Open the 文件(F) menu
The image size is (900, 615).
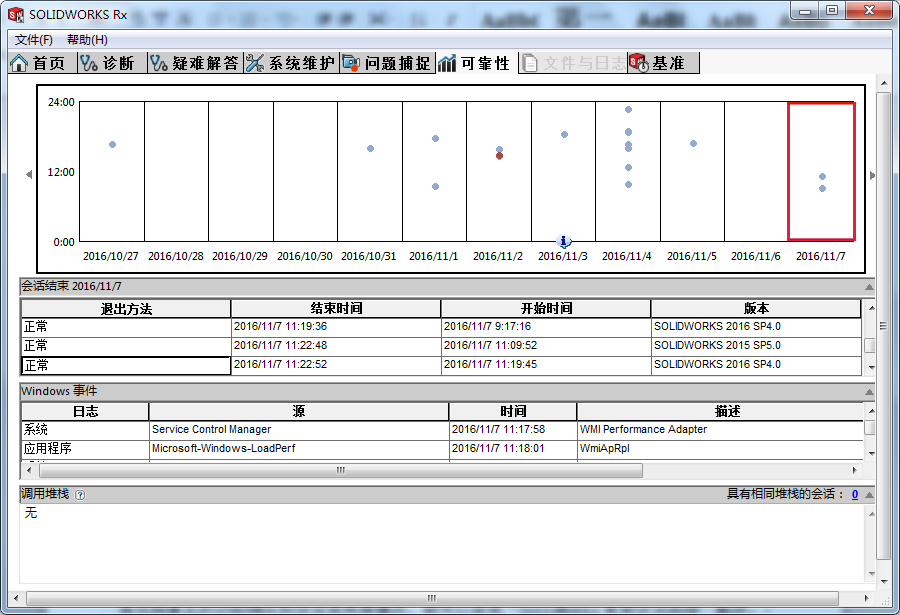[x=34, y=40]
